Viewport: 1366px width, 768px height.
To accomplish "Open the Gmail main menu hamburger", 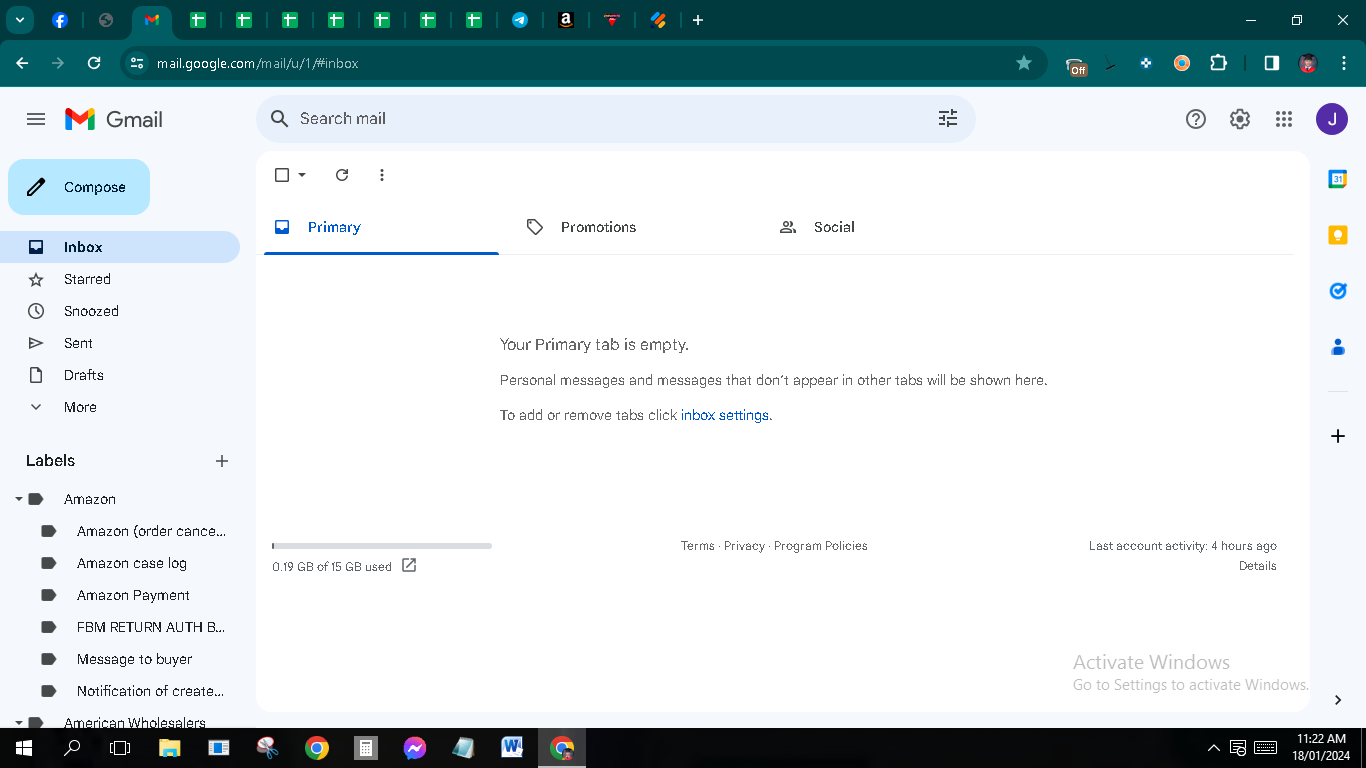I will point(36,119).
